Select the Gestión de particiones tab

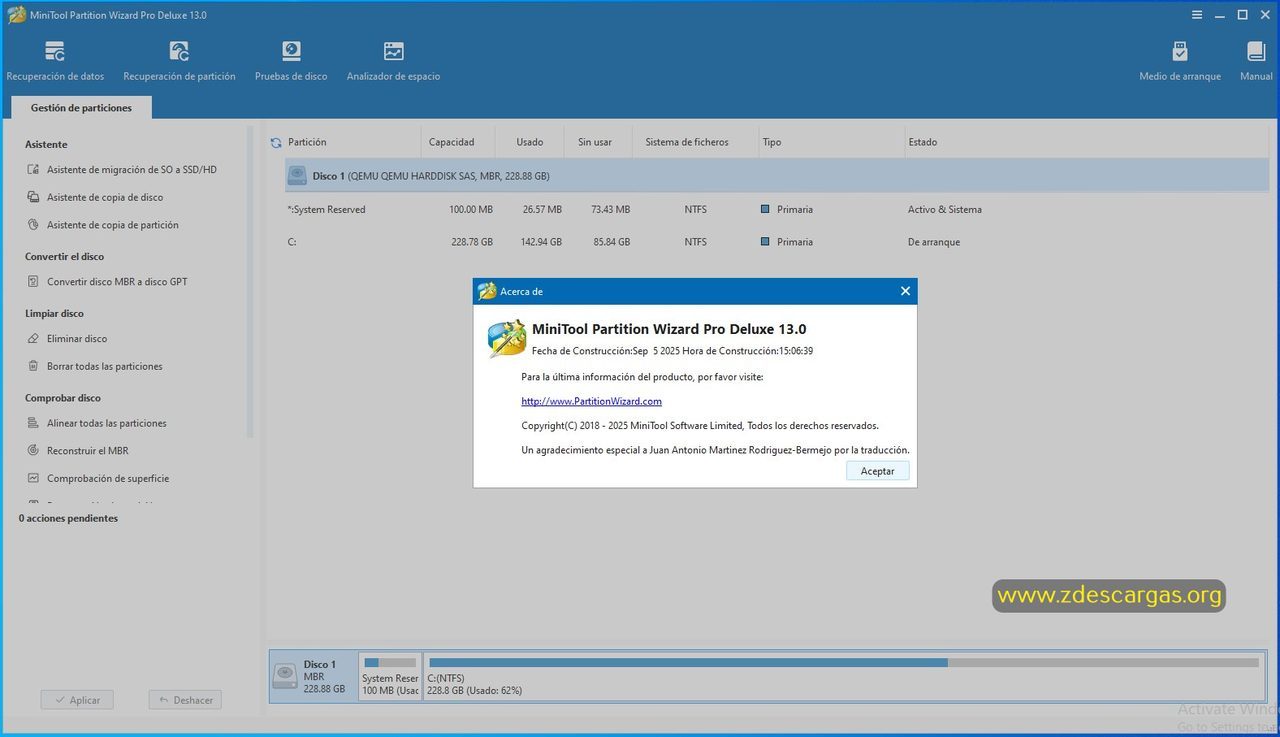click(x=81, y=108)
